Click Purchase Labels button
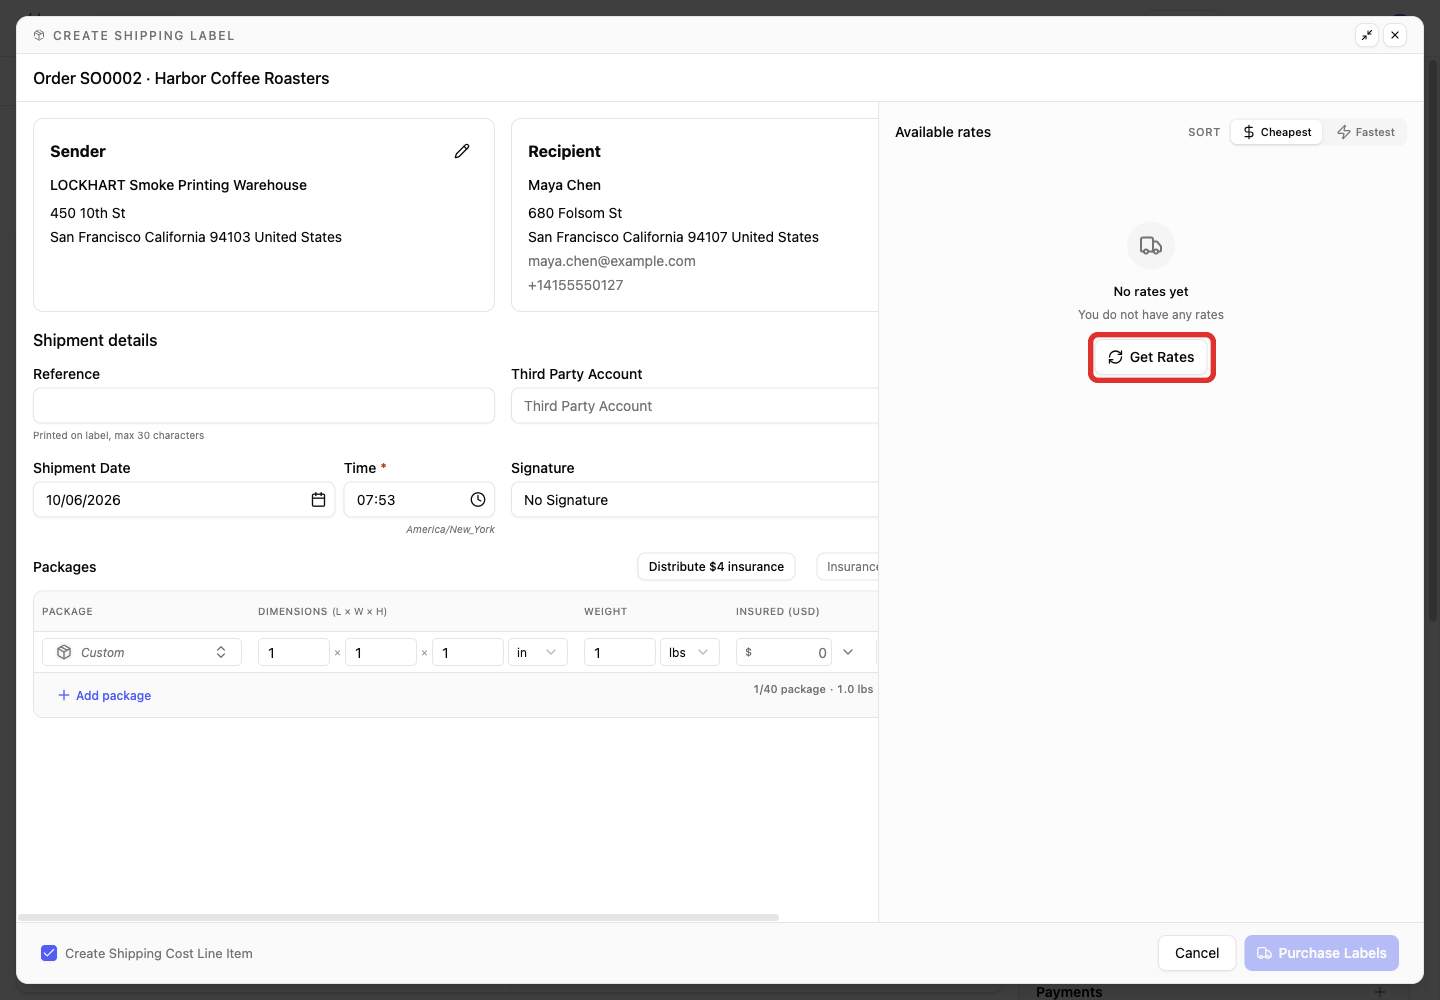Viewport: 1440px width, 1000px height. click(1322, 953)
